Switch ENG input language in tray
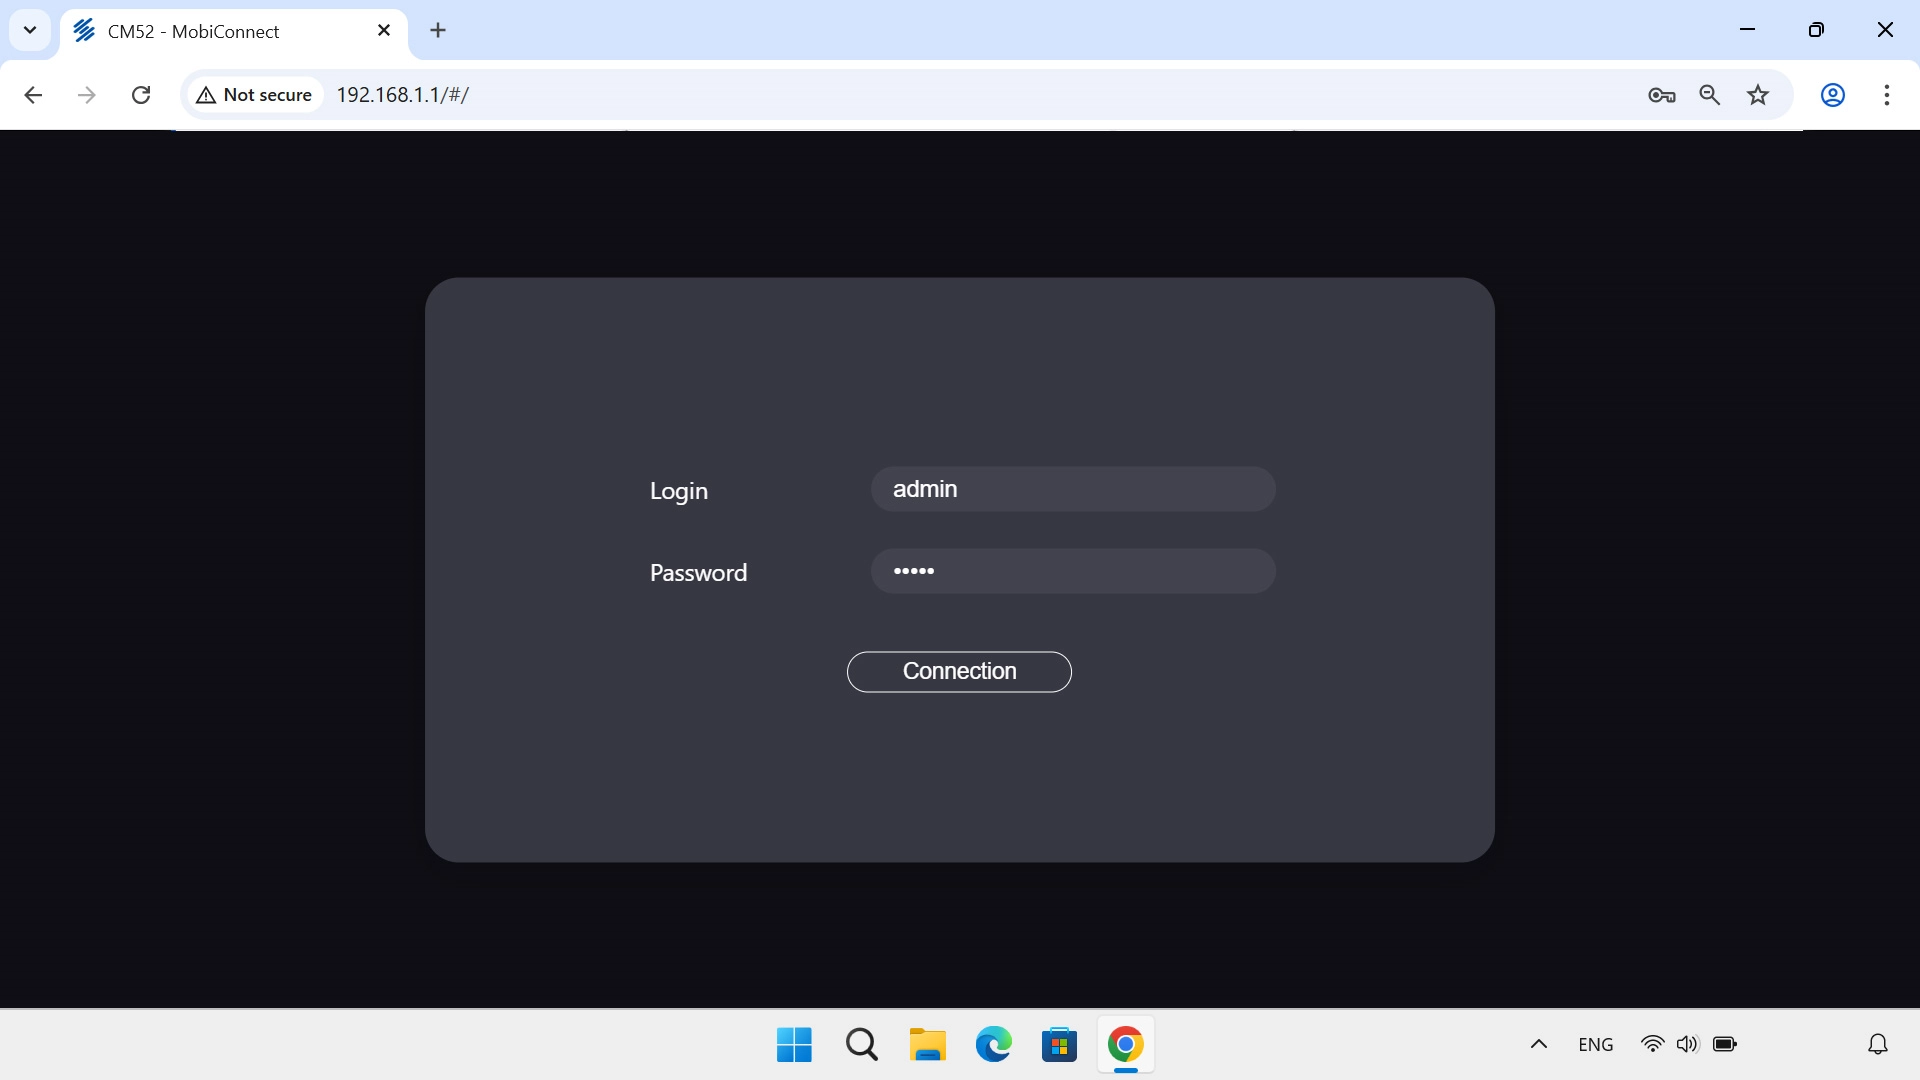Image resolution: width=1920 pixels, height=1080 pixels. coord(1595,1044)
